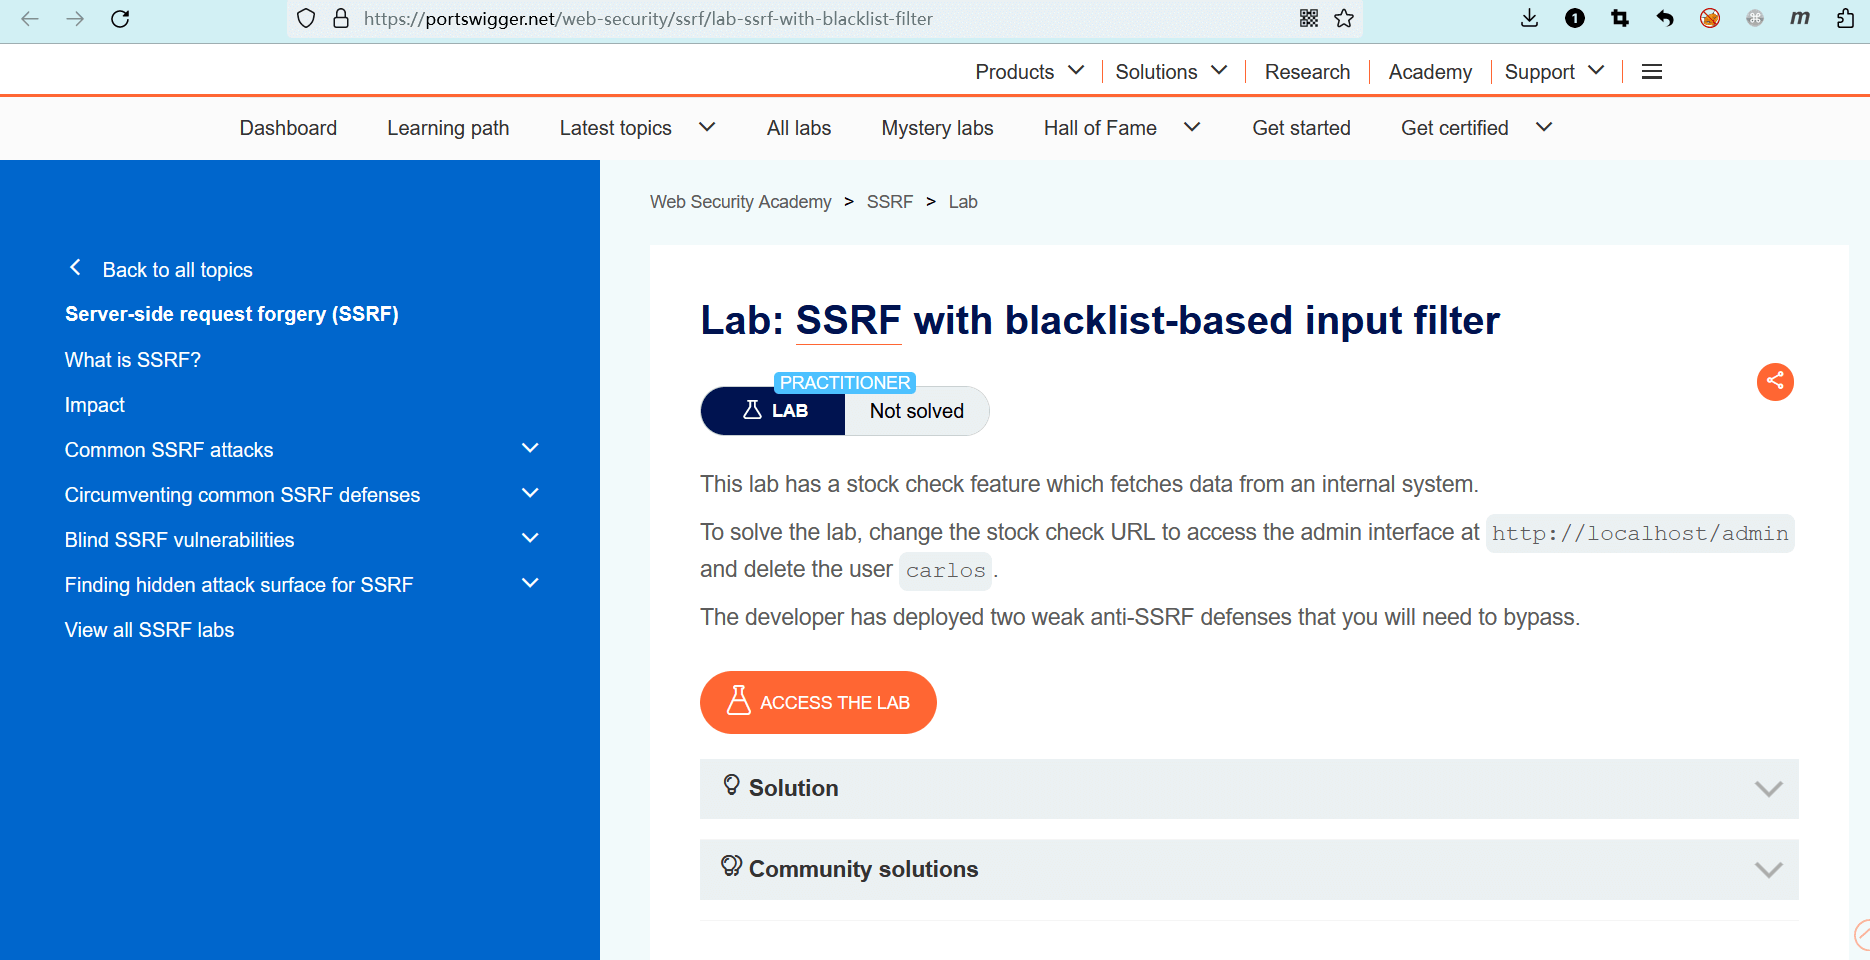The height and width of the screenshot is (960, 1870).
Task: Expand the Community solutions section
Action: click(x=1248, y=869)
